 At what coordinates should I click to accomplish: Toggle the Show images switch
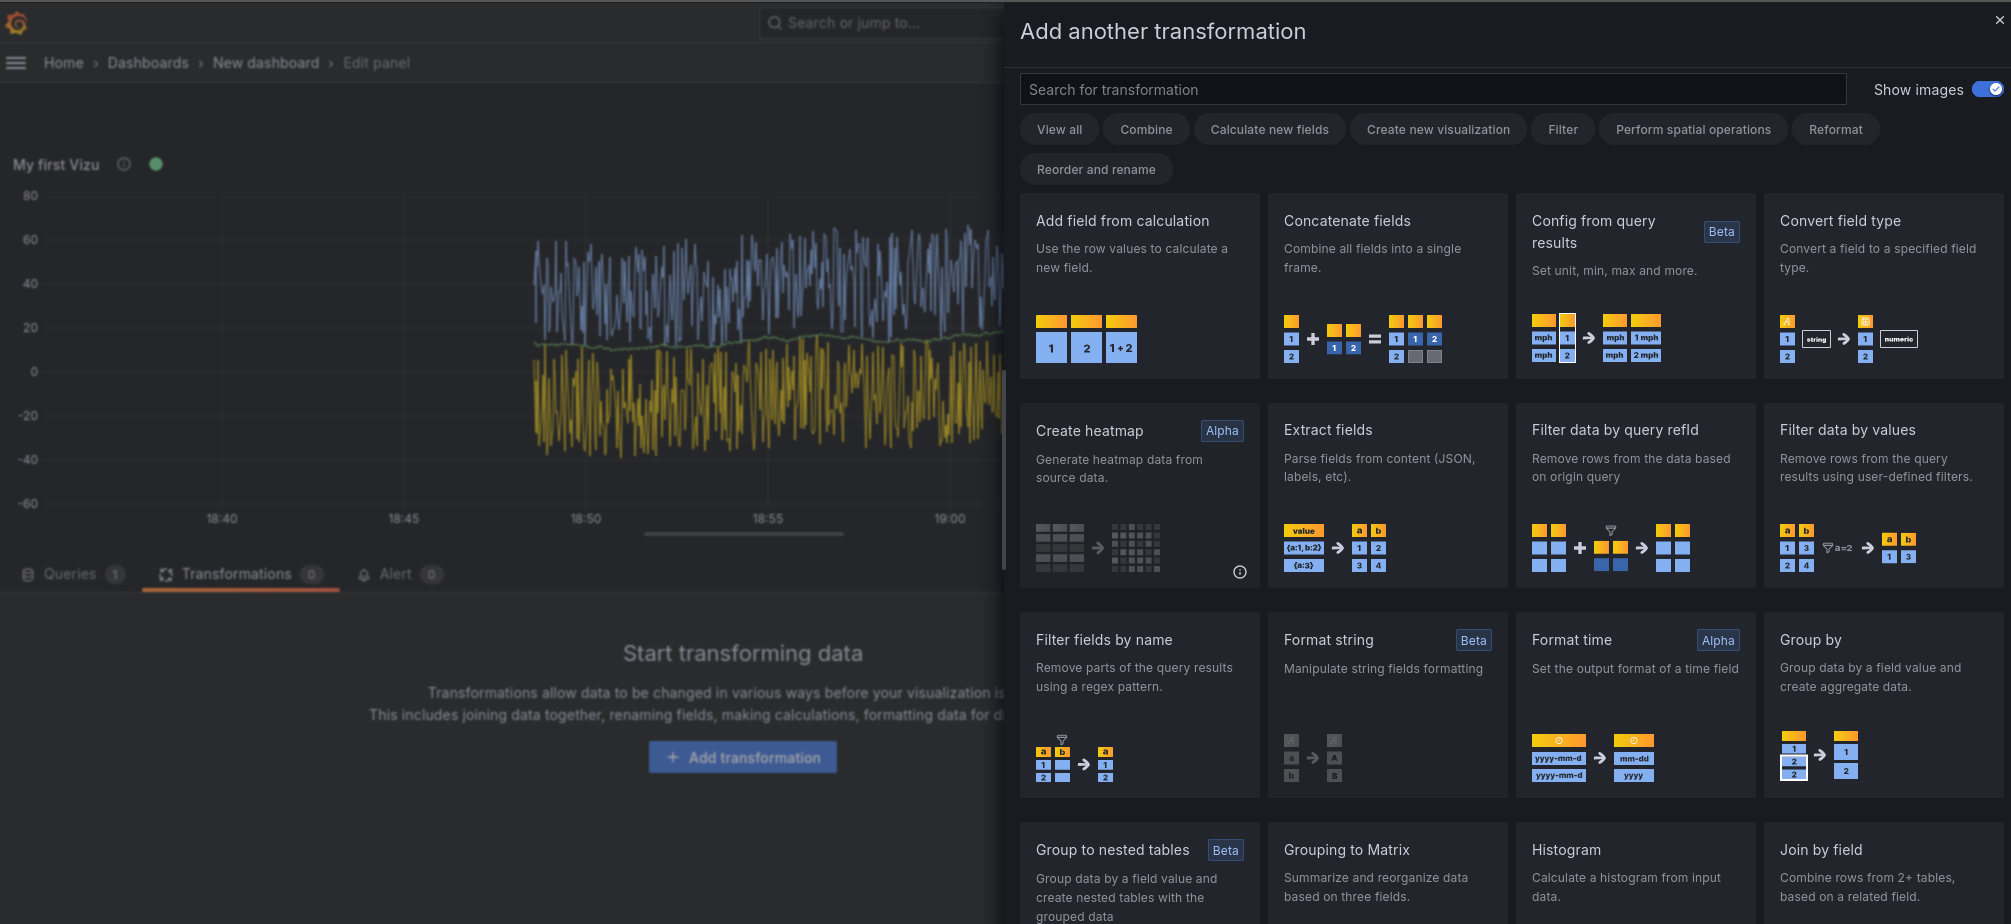click(x=1987, y=89)
